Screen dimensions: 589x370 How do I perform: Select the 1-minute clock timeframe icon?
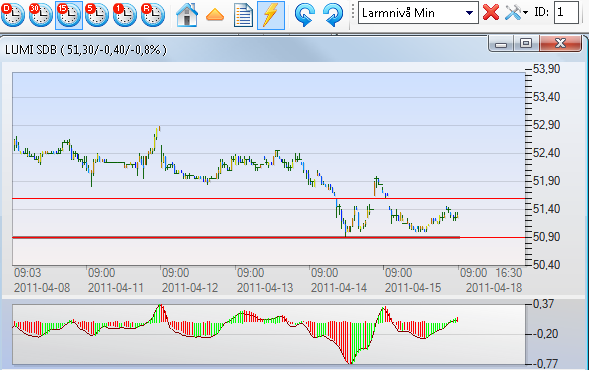125,15
